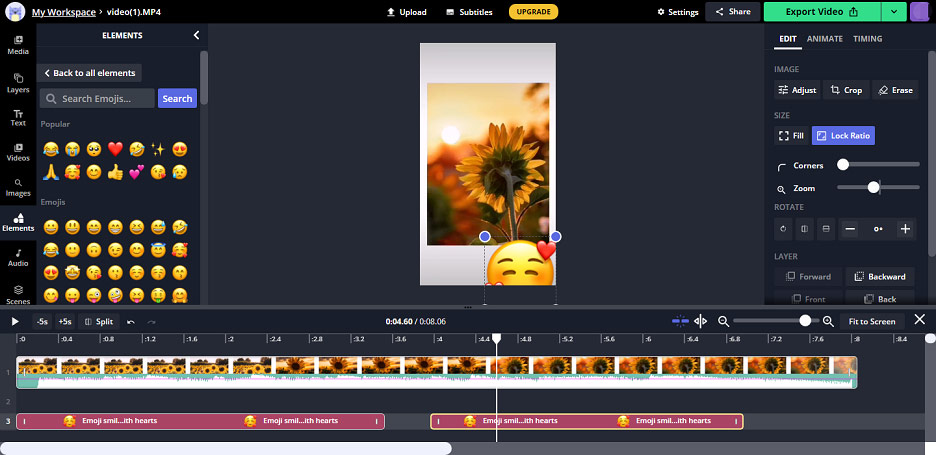Adjust the Corners slider

tap(878, 164)
